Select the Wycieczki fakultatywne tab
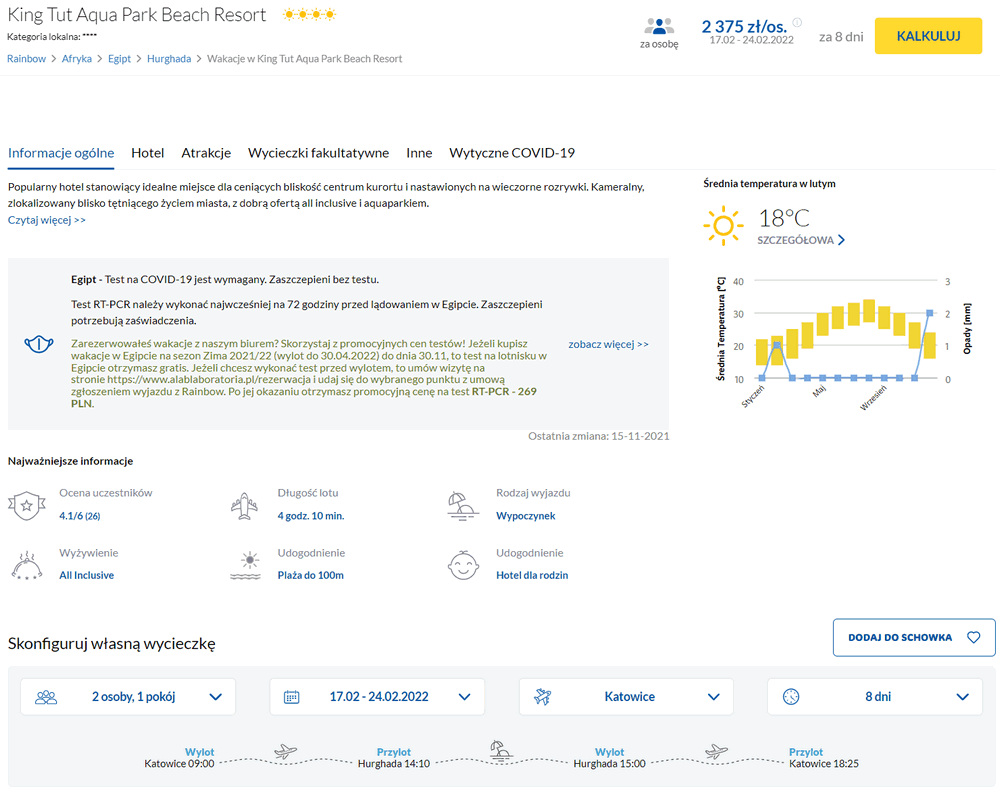The height and width of the screenshot is (791, 1000). (318, 153)
